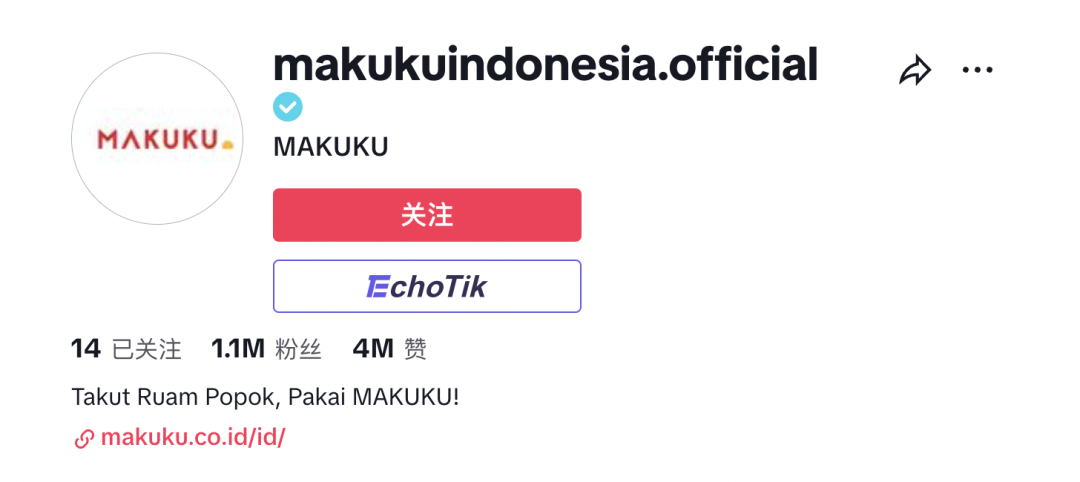Image resolution: width=1080 pixels, height=482 pixels.
Task: Open the 粉丝 followers label
Action: point(298,350)
